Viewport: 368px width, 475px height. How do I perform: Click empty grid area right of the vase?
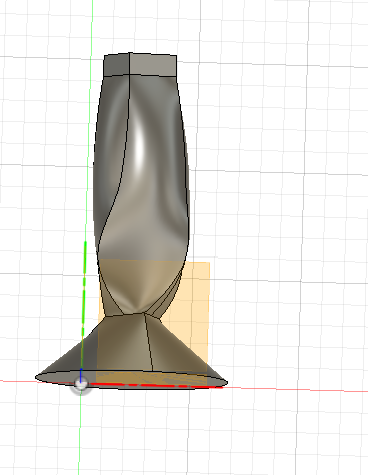[x=283, y=200]
